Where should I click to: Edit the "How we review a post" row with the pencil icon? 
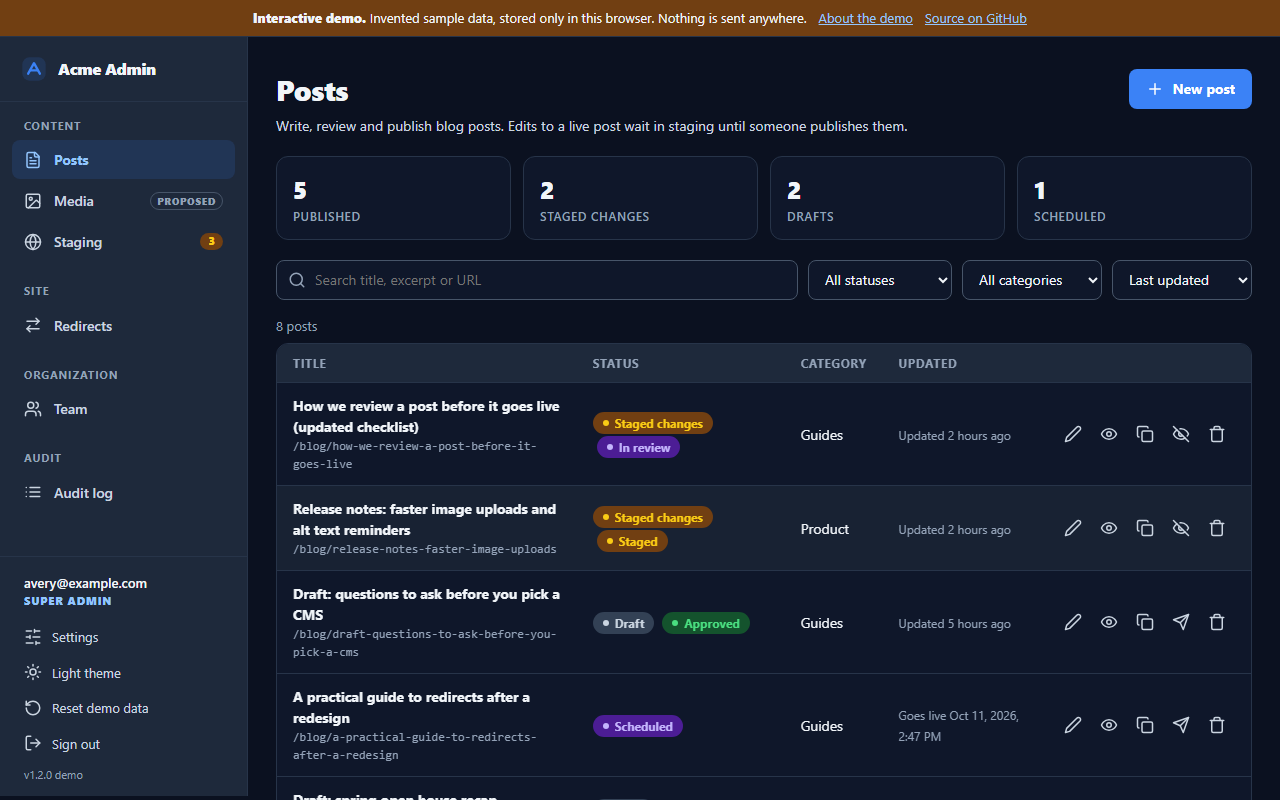(x=1073, y=434)
